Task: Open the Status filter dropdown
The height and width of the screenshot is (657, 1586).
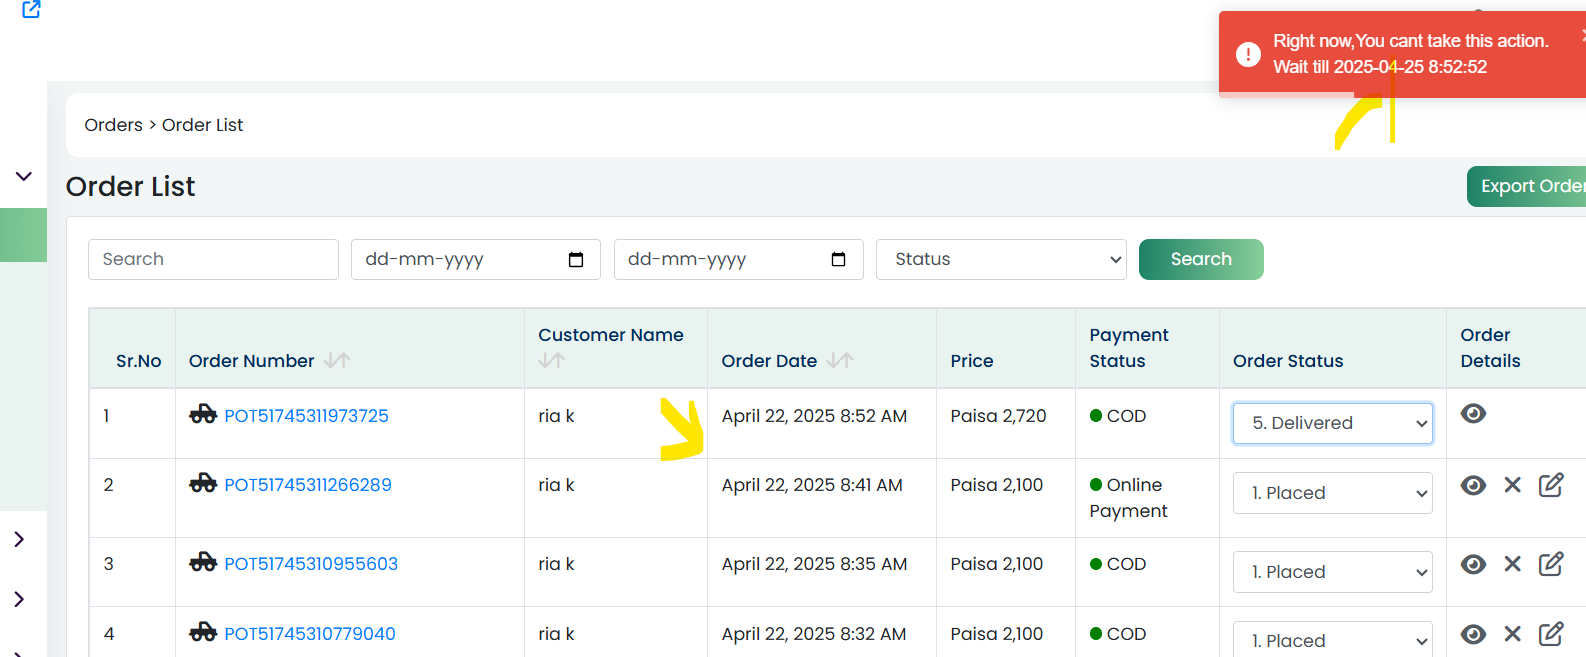Action: pyautogui.click(x=1001, y=259)
